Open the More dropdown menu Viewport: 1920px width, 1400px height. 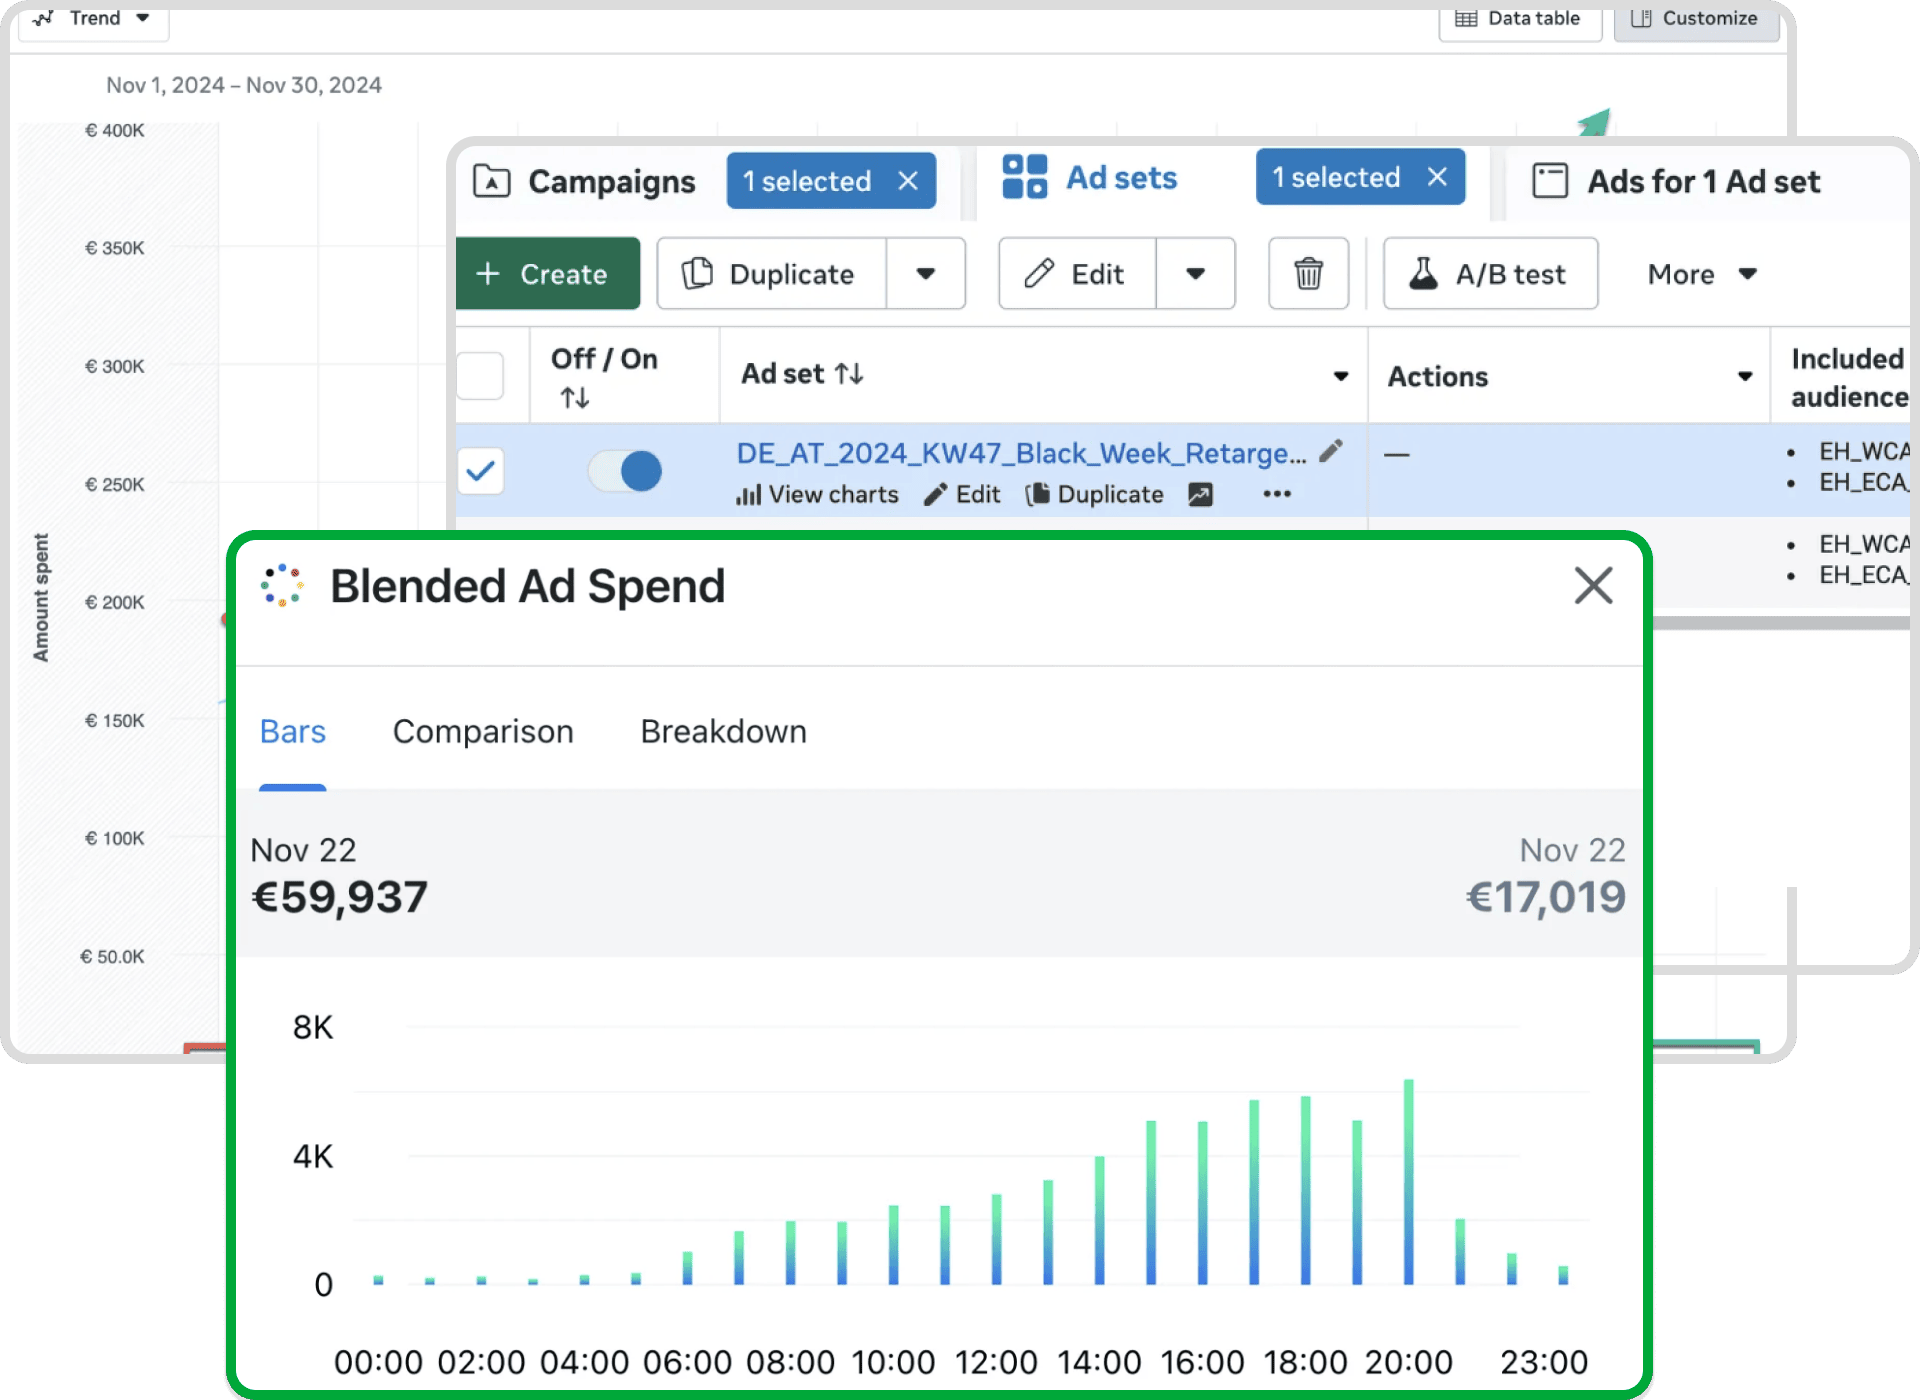tap(1702, 274)
